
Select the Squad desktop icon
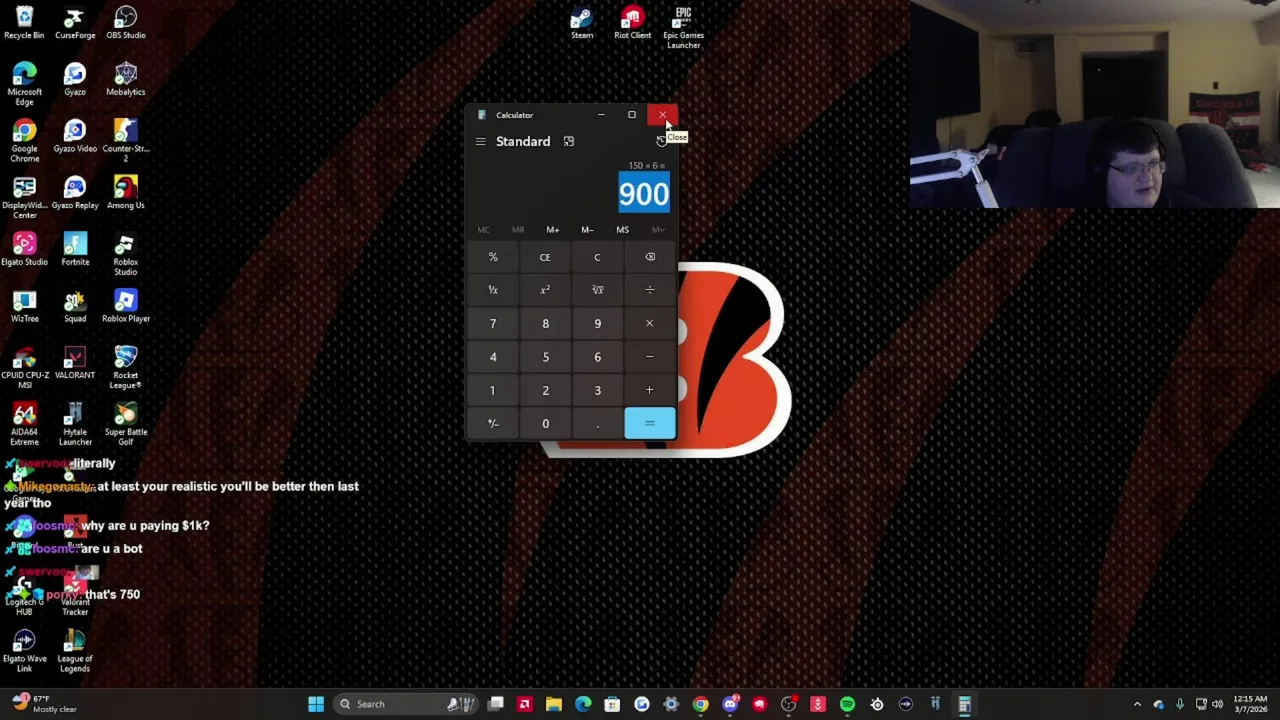click(75, 307)
